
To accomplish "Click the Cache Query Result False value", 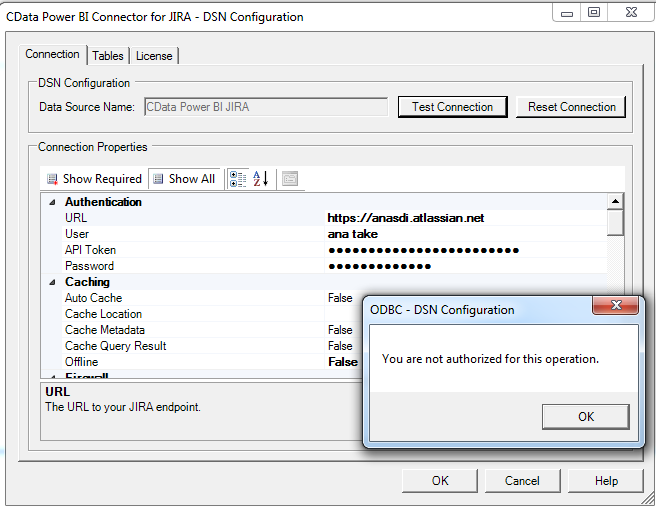I will pos(340,346).
